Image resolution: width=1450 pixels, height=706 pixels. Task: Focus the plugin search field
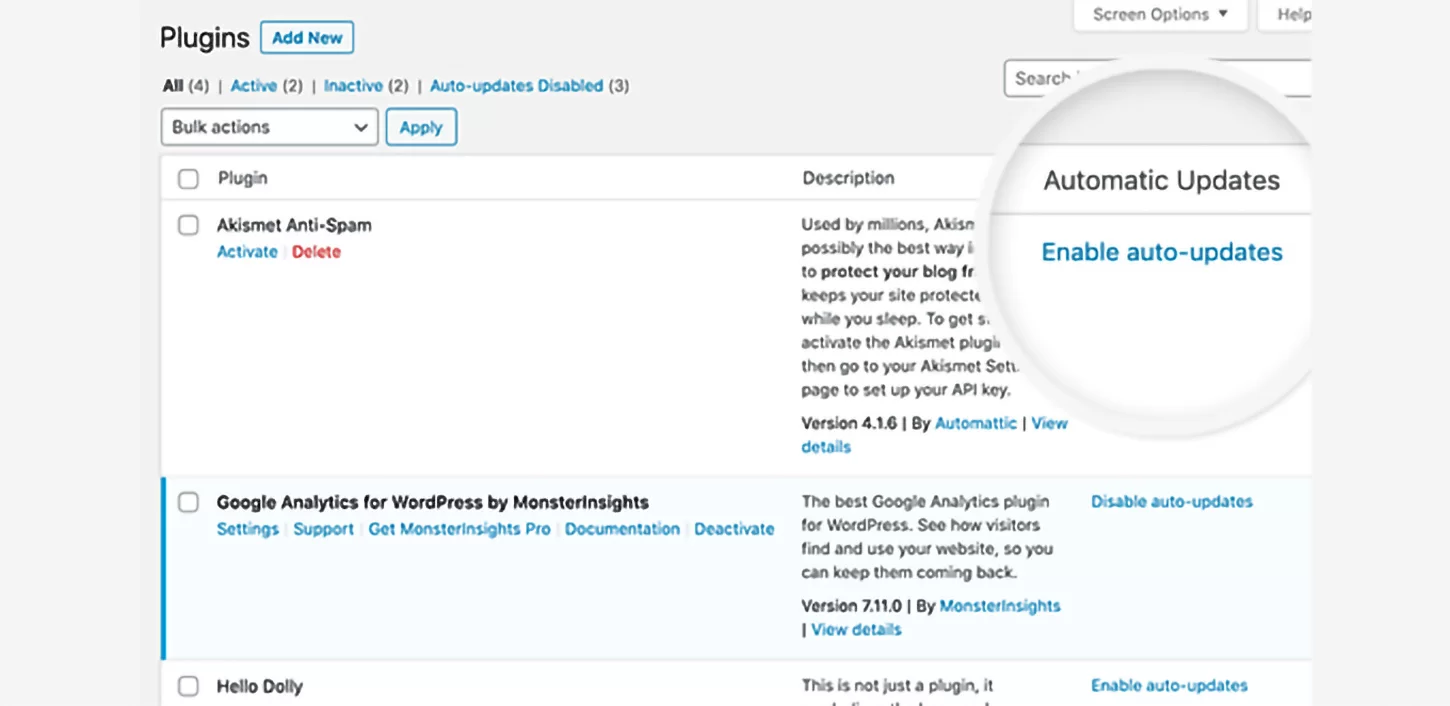(x=1157, y=78)
